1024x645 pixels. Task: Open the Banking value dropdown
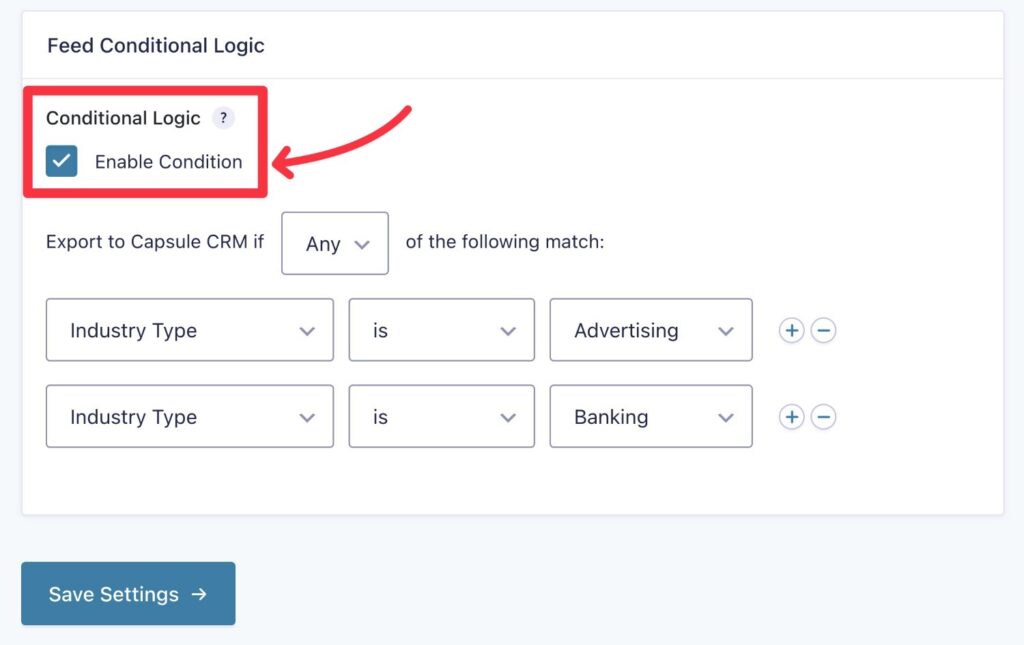(650, 417)
